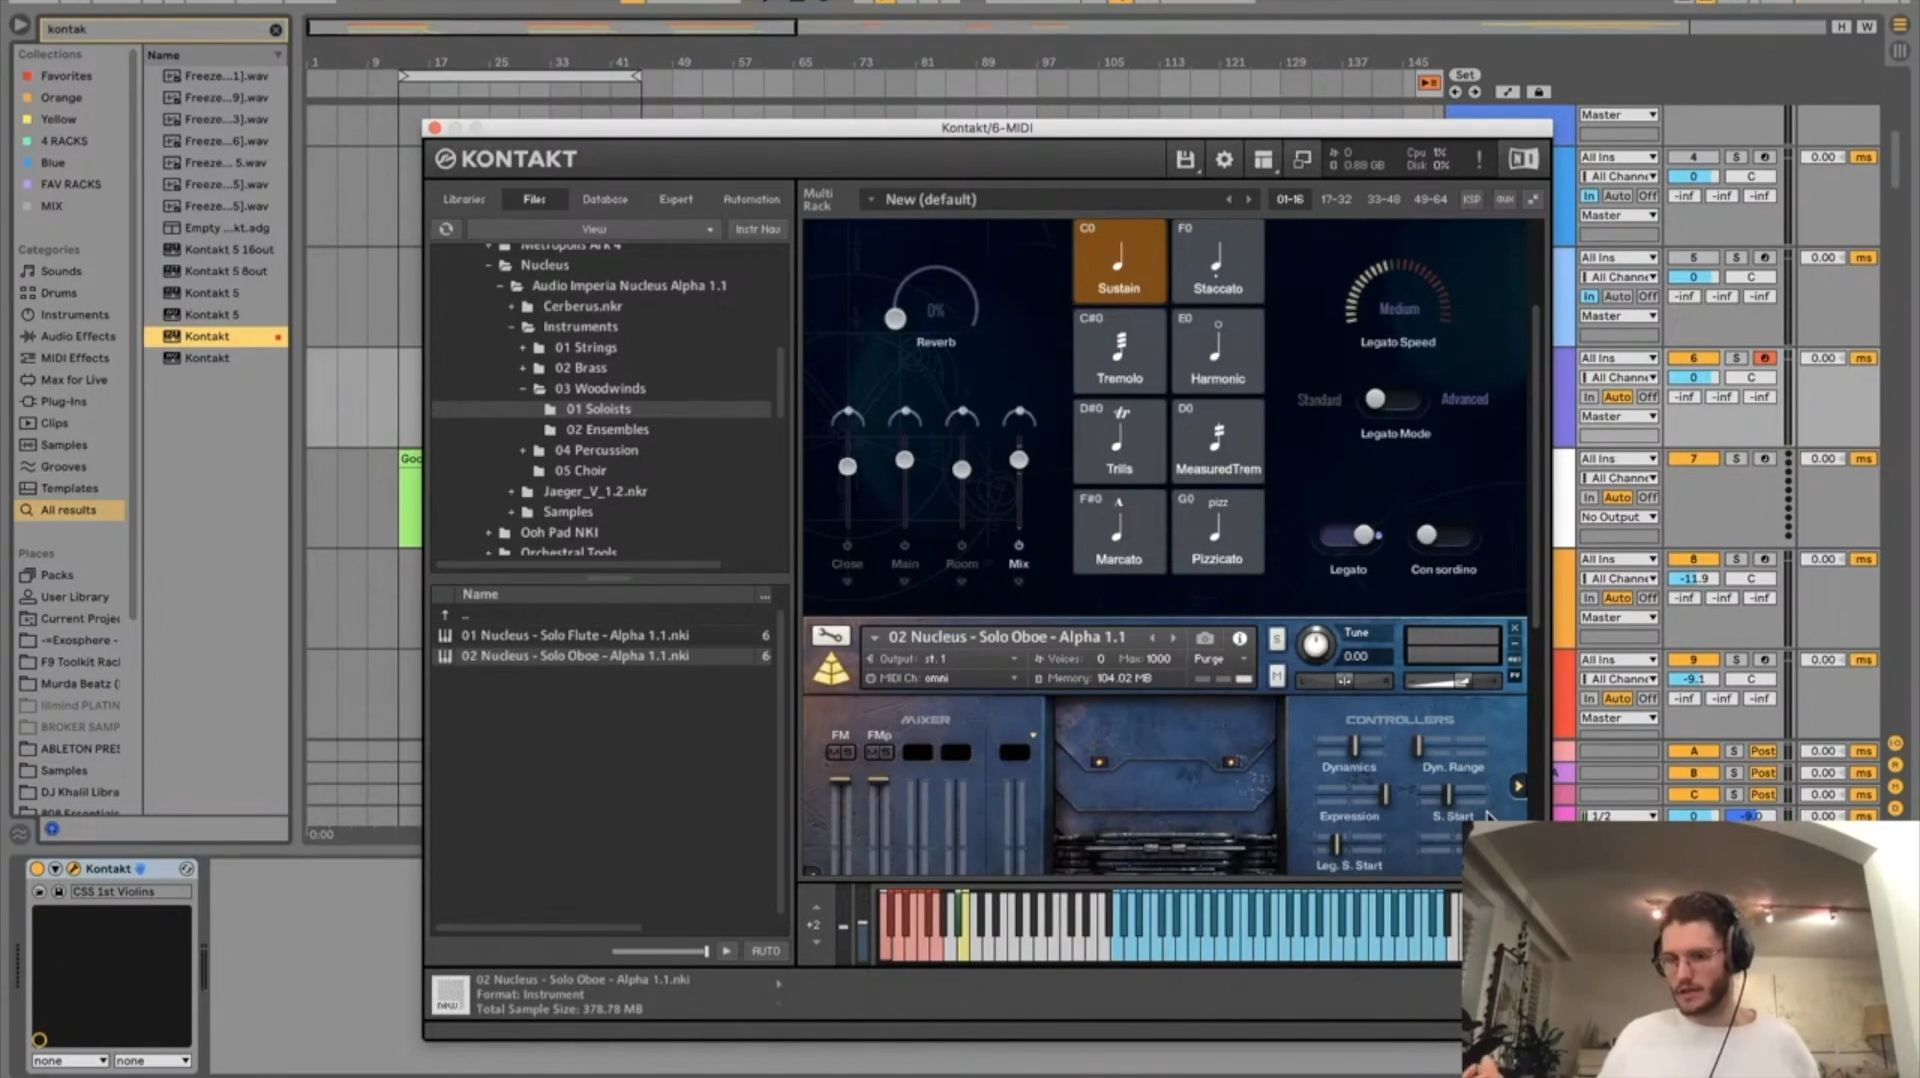Clear the kontak search field
The height and width of the screenshot is (1078, 1920).
tap(276, 30)
